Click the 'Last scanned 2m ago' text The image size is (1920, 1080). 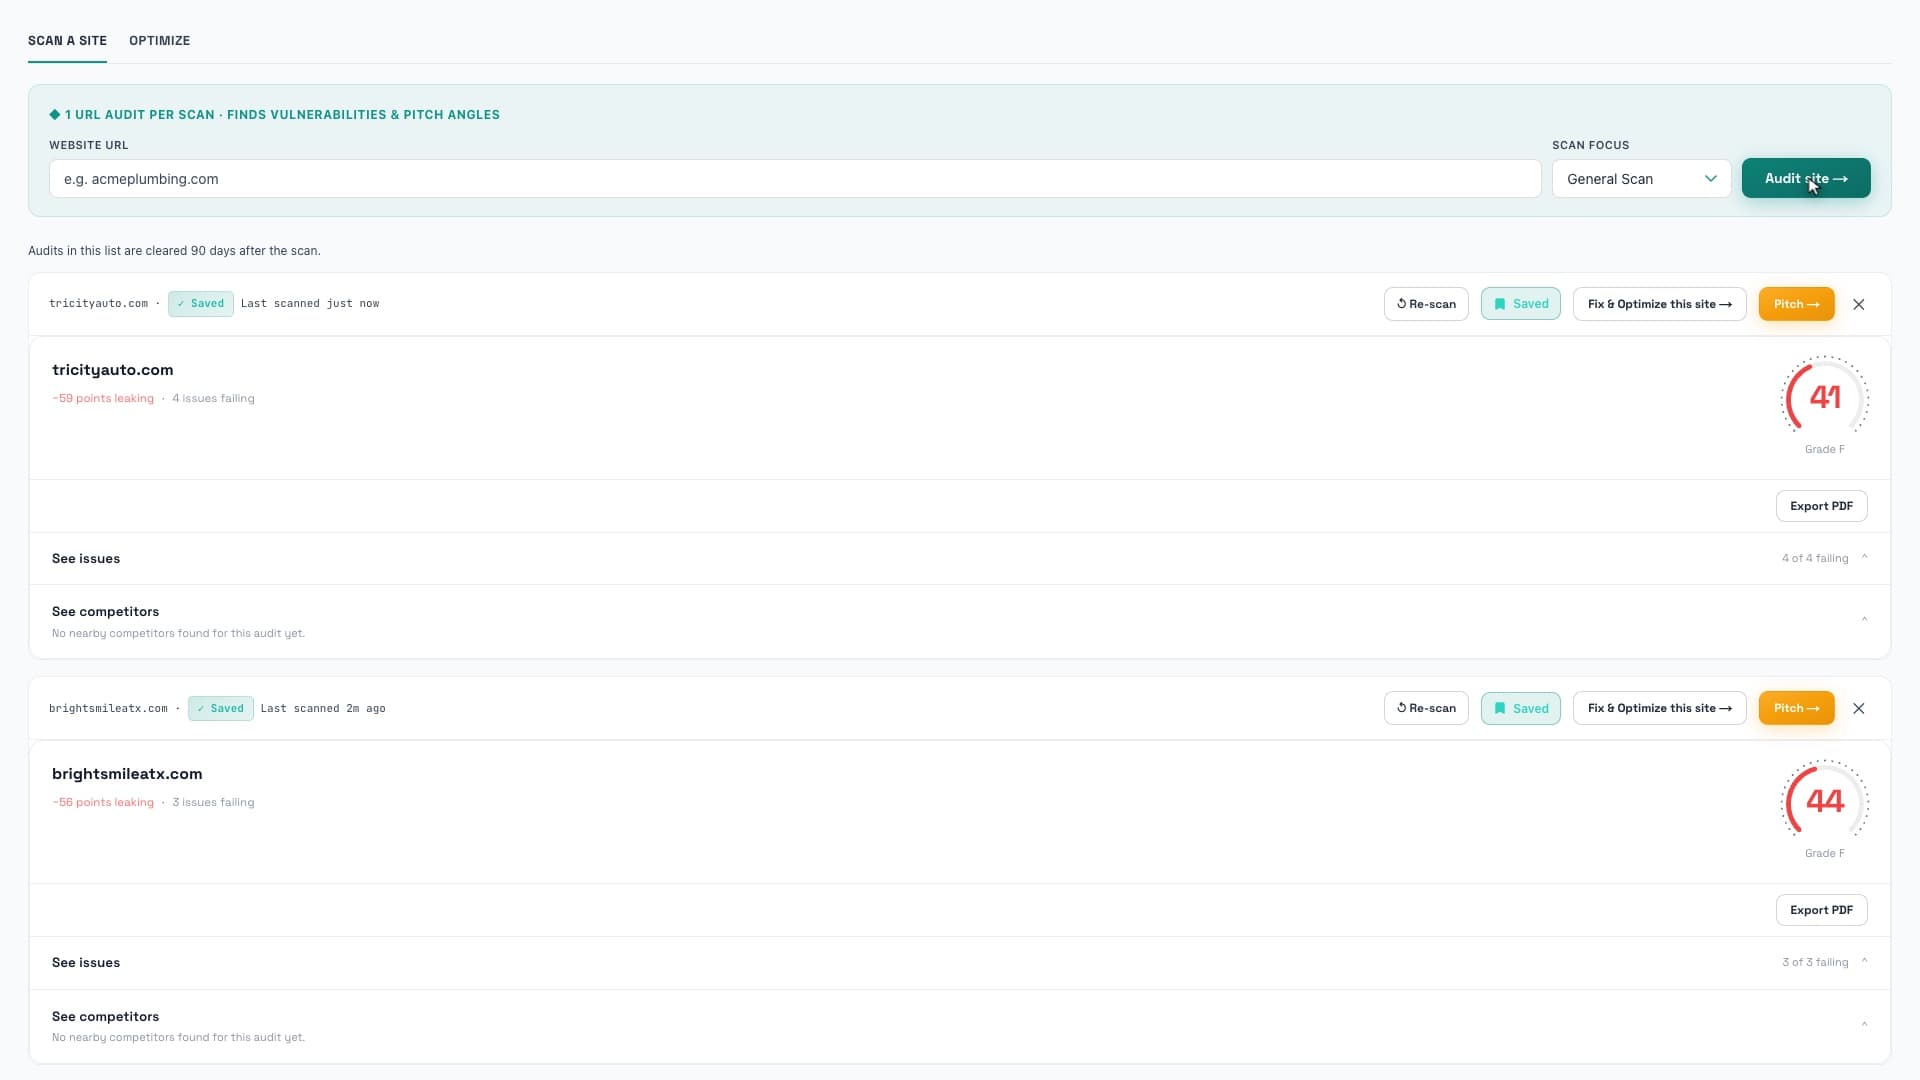[323, 708]
